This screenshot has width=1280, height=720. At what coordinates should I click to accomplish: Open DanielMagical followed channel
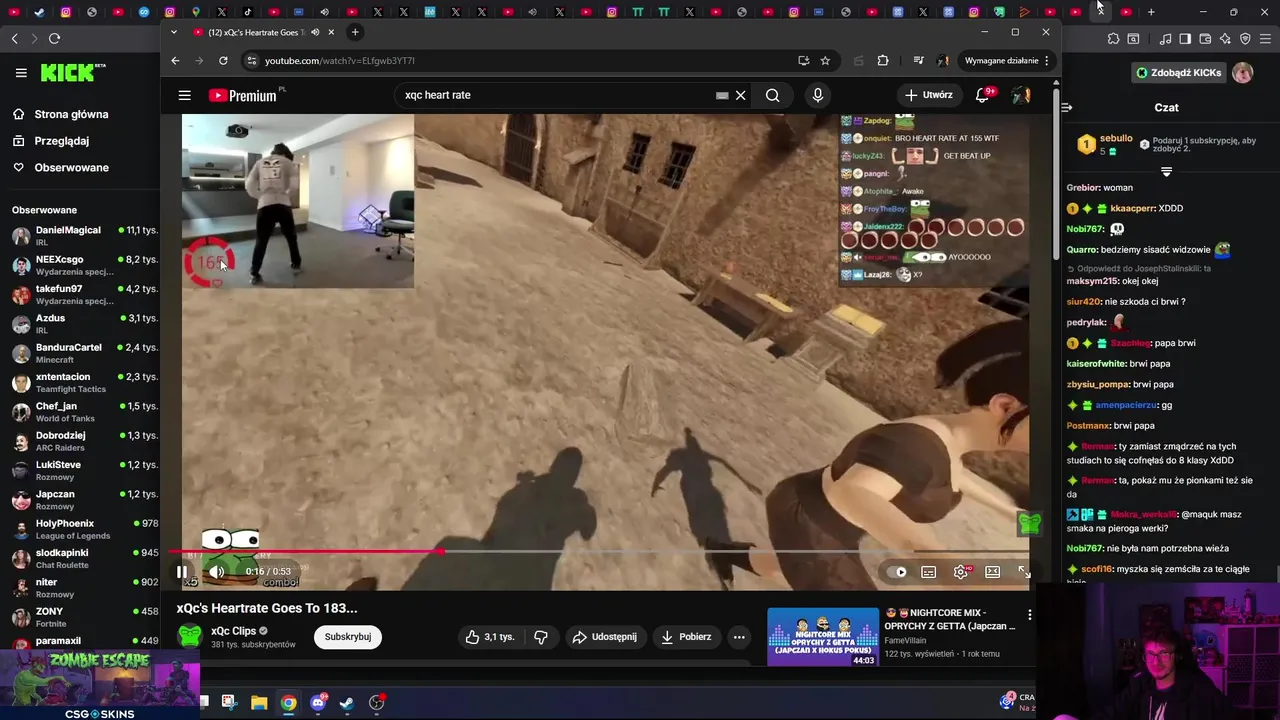pos(84,236)
